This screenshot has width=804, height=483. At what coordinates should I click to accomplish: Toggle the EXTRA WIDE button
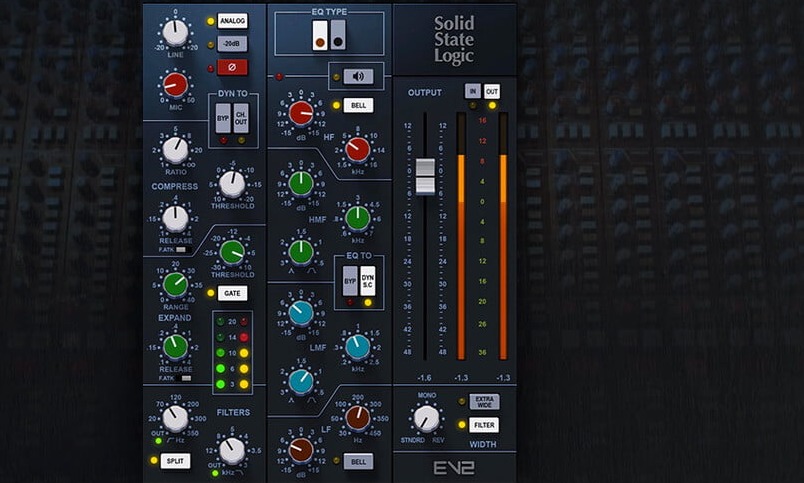click(x=485, y=402)
